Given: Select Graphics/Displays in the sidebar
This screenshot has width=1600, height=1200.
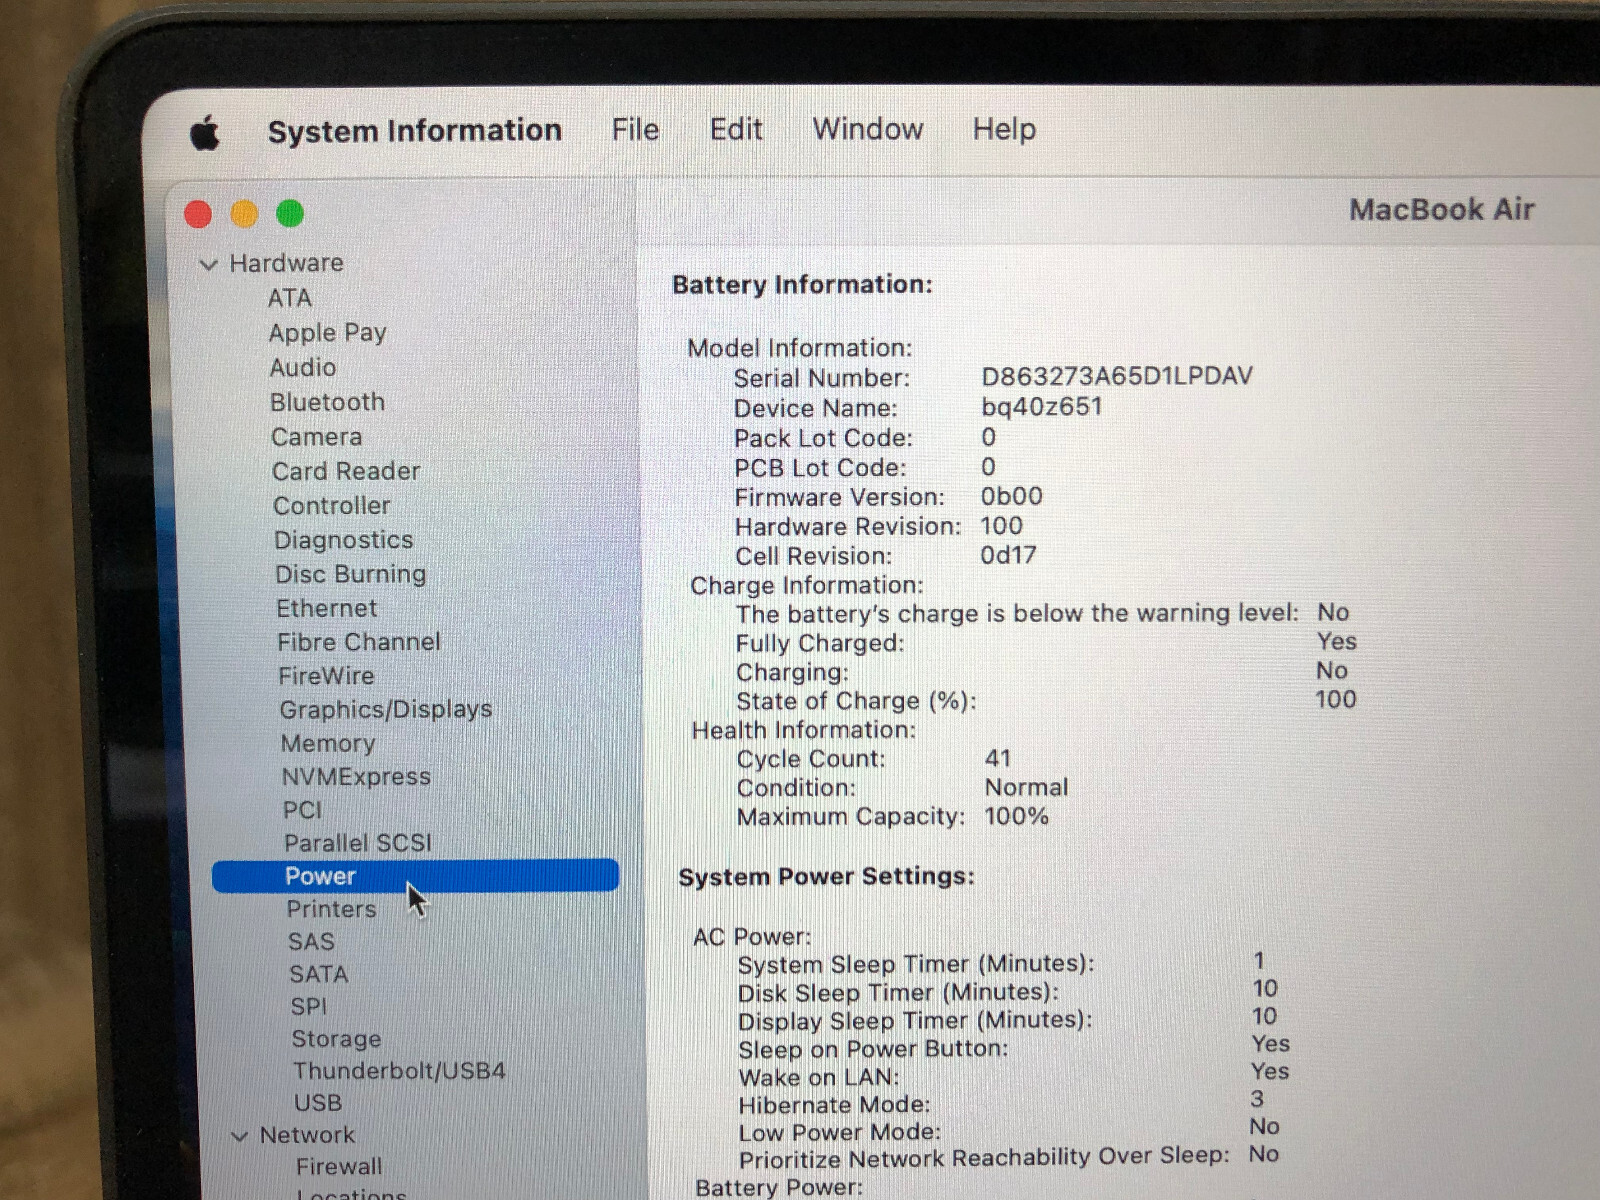Looking at the screenshot, I should [386, 710].
